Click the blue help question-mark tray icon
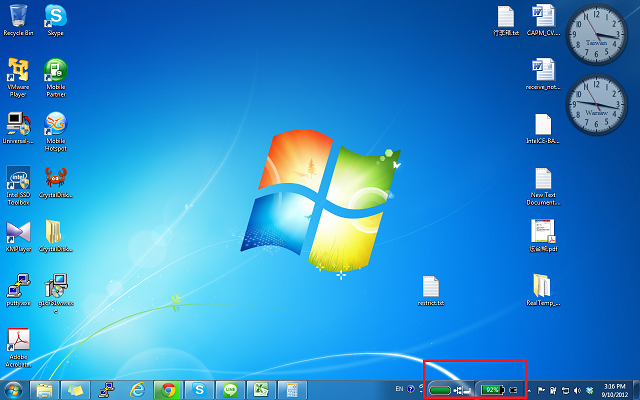This screenshot has height=400, width=640. point(411,389)
